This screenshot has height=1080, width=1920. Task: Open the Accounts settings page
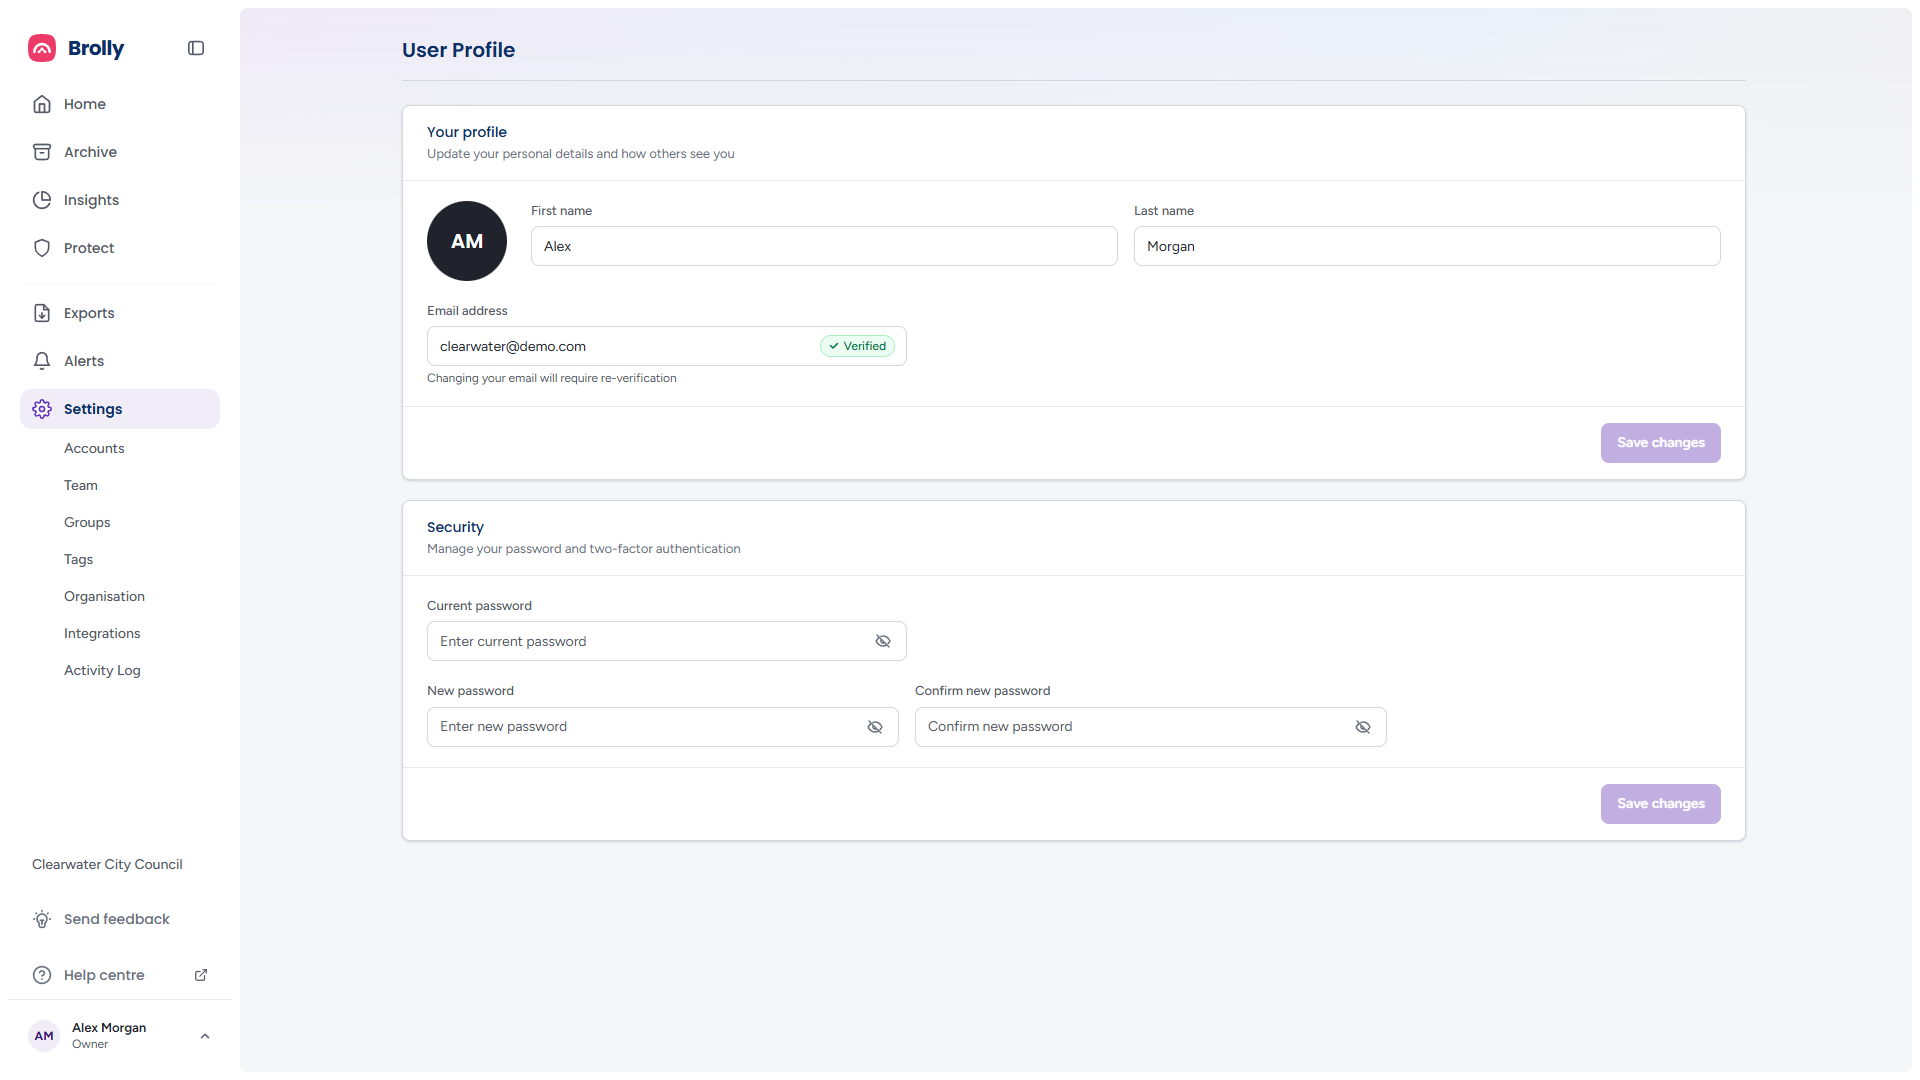coord(94,448)
